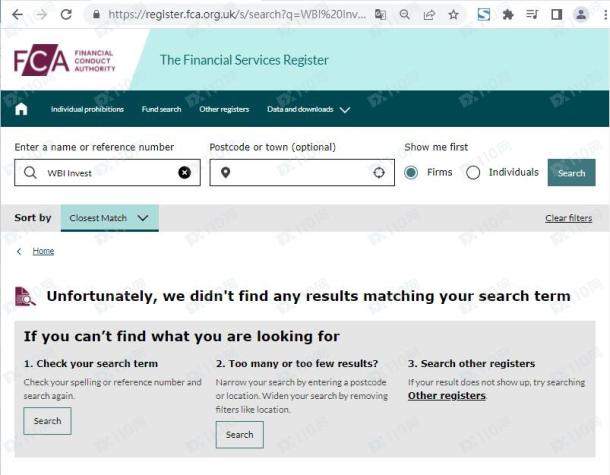
Task: Open Individual prohibitions menu item
Action: pos(87,109)
